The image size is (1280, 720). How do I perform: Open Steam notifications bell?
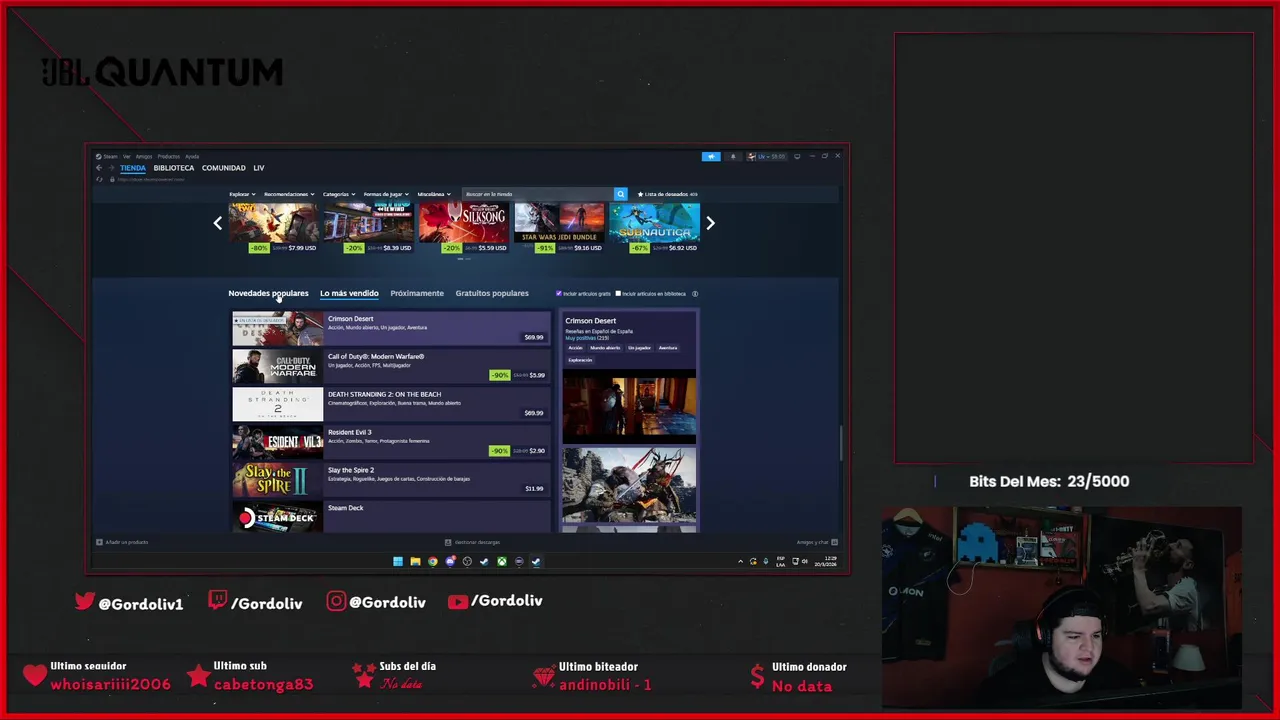click(x=733, y=156)
